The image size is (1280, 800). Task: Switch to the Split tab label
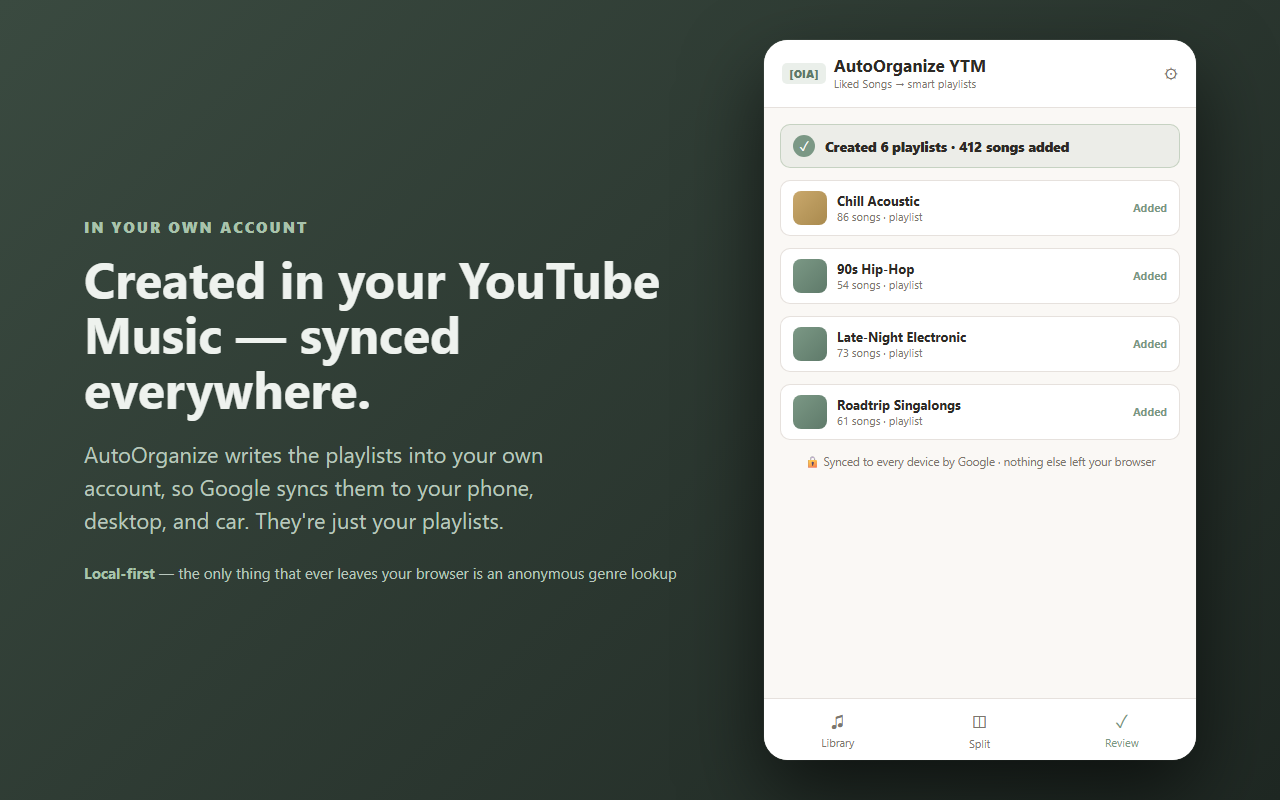pyautogui.click(x=980, y=744)
